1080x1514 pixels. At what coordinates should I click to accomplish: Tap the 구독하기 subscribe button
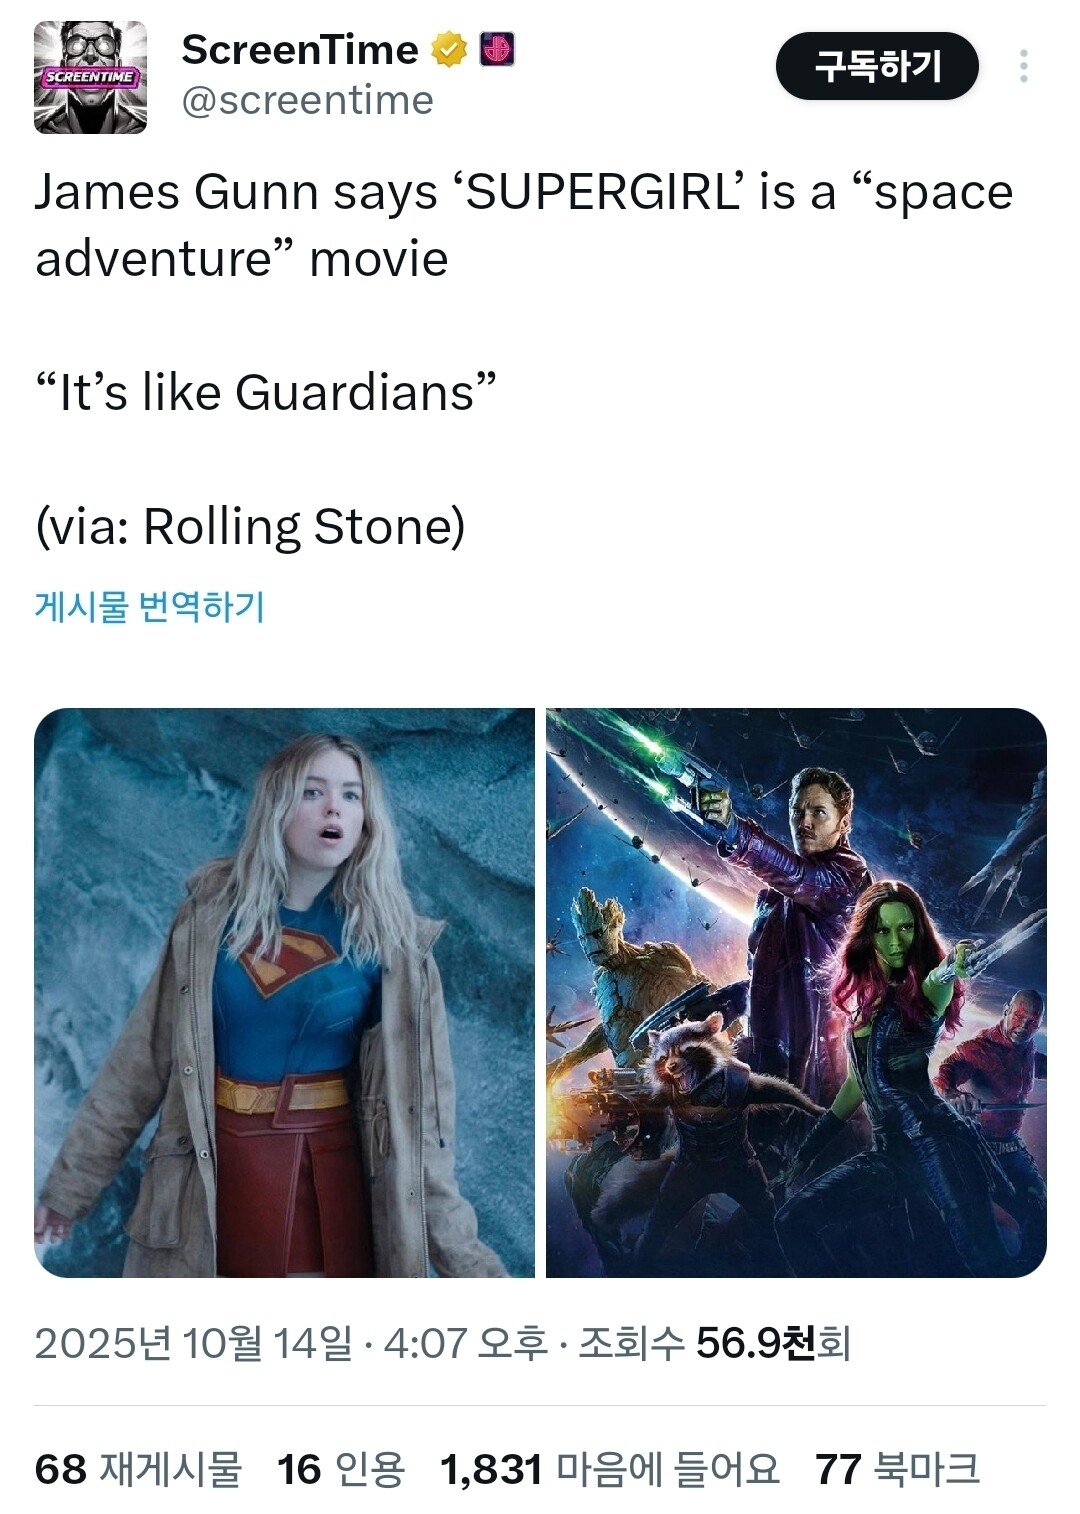pyautogui.click(x=877, y=66)
